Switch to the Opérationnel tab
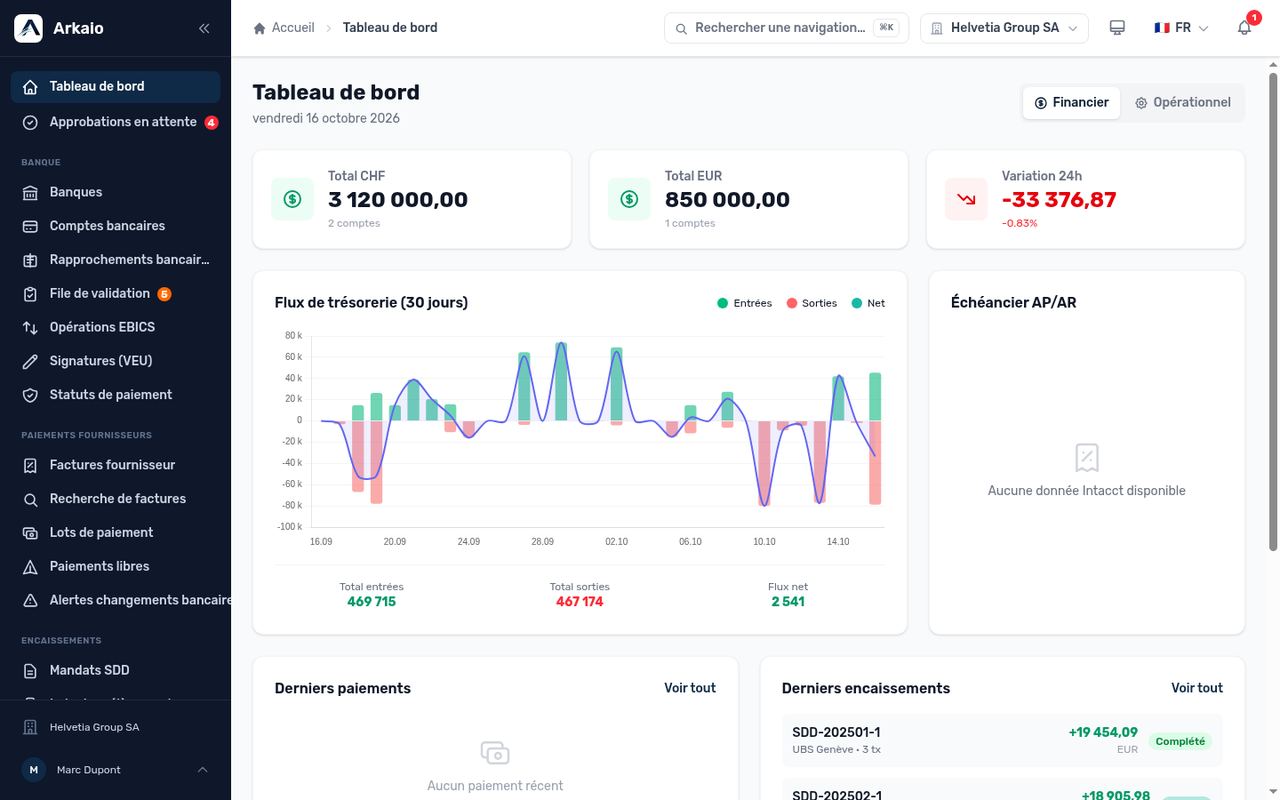 click(x=1183, y=102)
